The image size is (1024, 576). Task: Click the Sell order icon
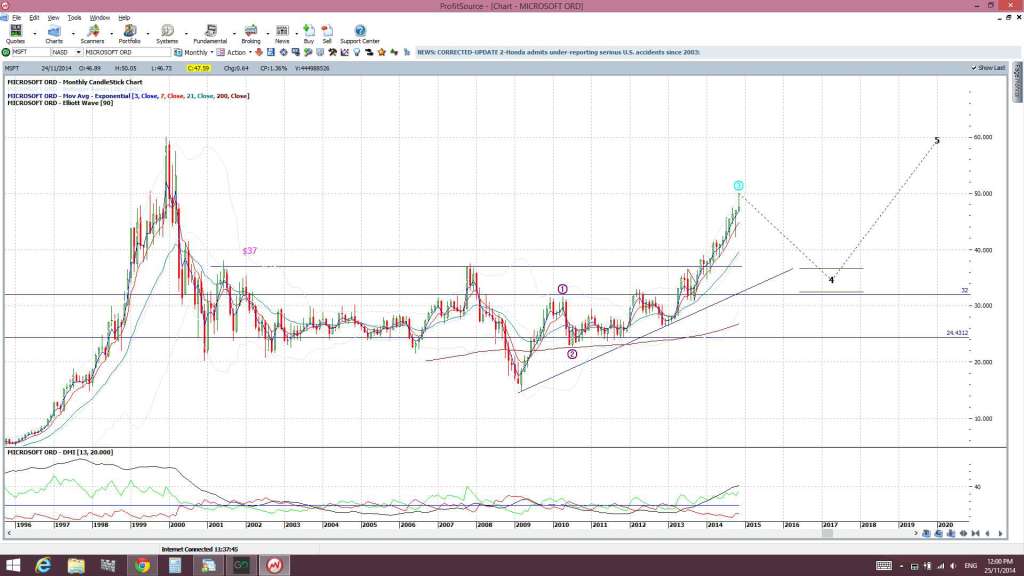(x=327, y=33)
